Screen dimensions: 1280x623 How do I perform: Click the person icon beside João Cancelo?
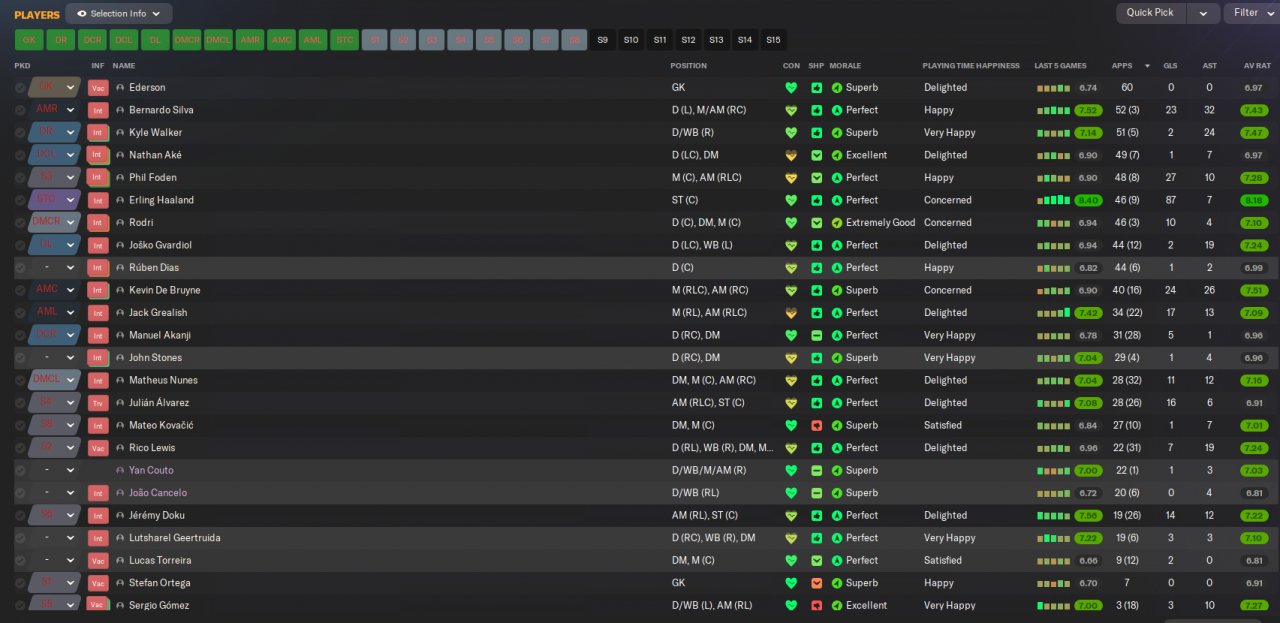click(x=120, y=493)
